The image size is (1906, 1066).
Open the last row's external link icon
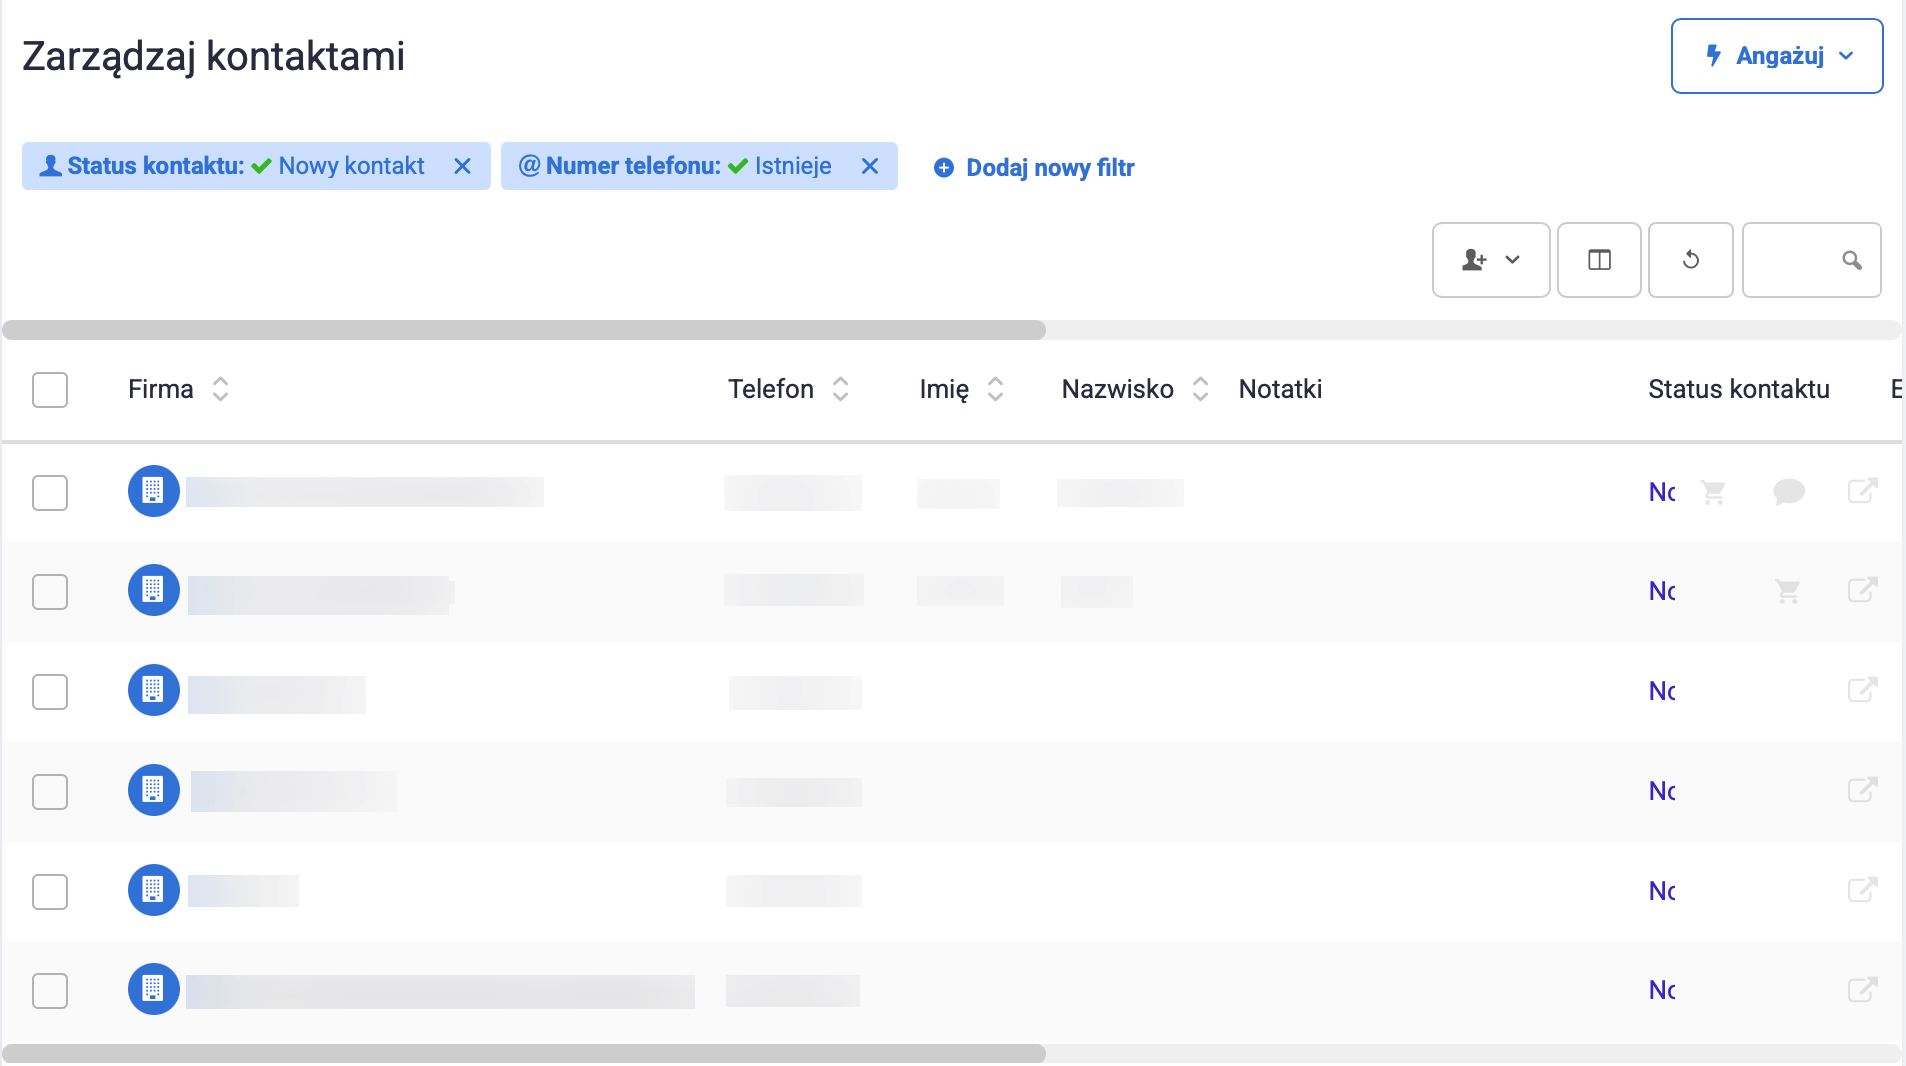(x=1861, y=989)
